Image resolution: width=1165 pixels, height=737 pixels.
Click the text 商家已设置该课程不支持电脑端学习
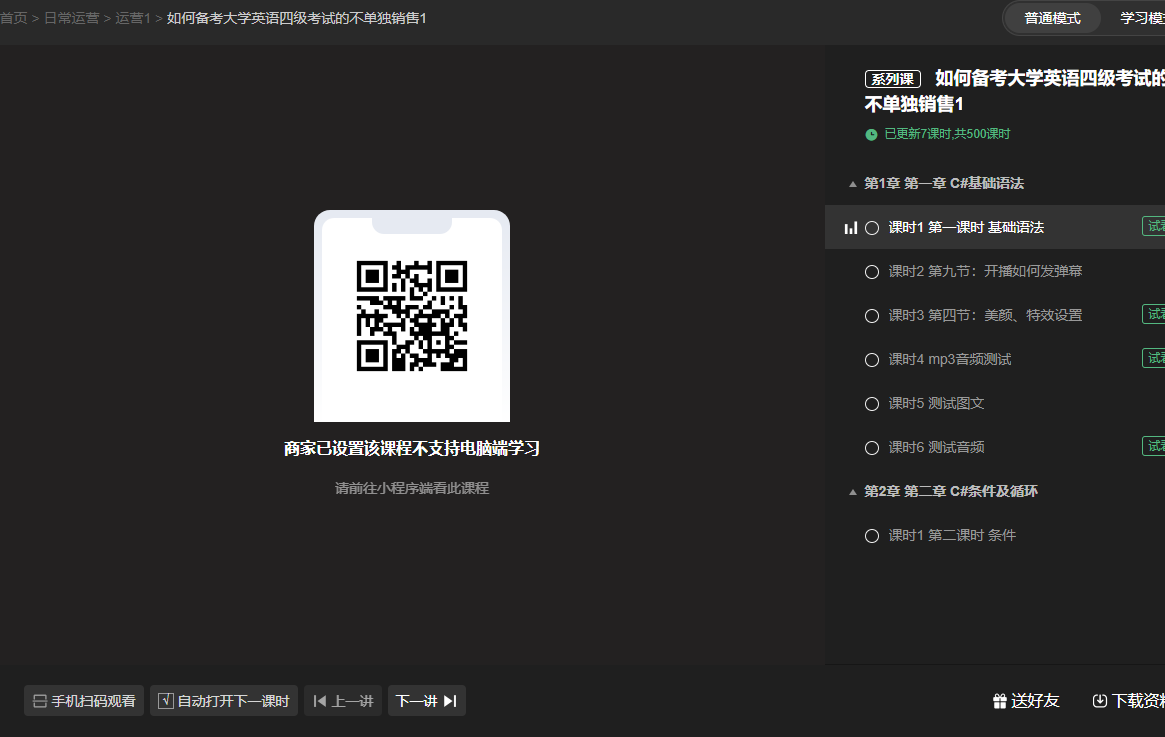tap(412, 449)
